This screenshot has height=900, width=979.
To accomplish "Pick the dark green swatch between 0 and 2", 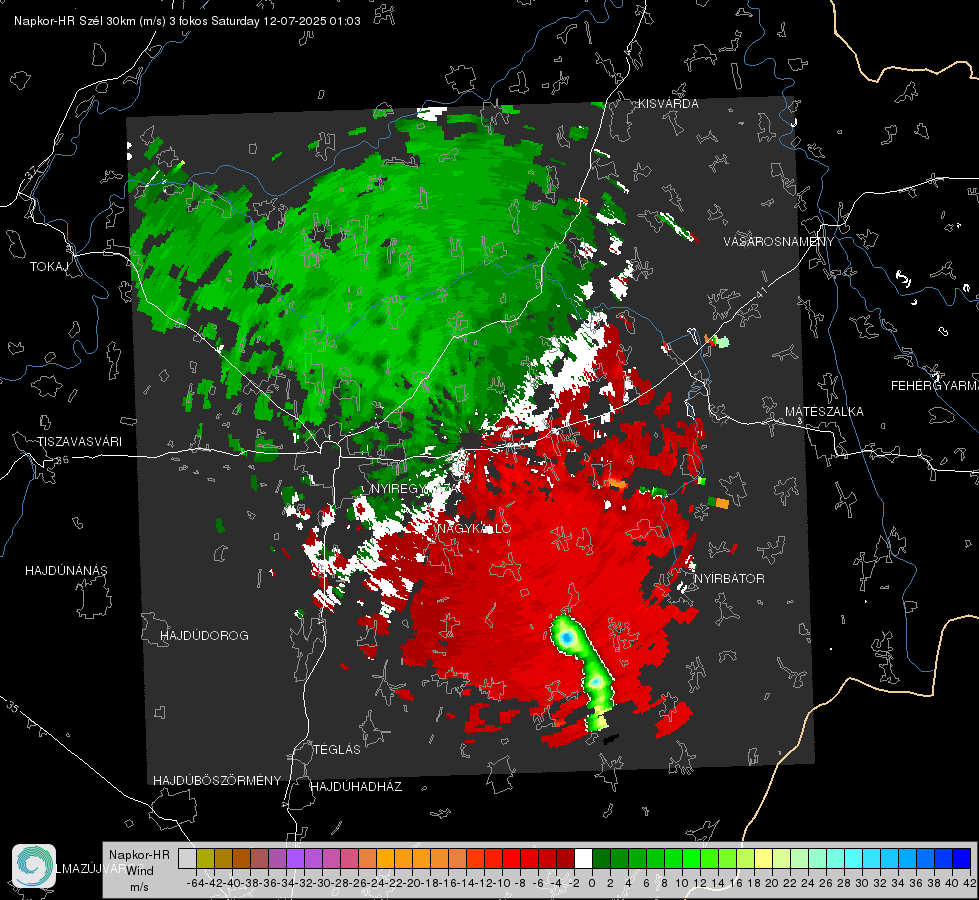I will pyautogui.click(x=601, y=858).
